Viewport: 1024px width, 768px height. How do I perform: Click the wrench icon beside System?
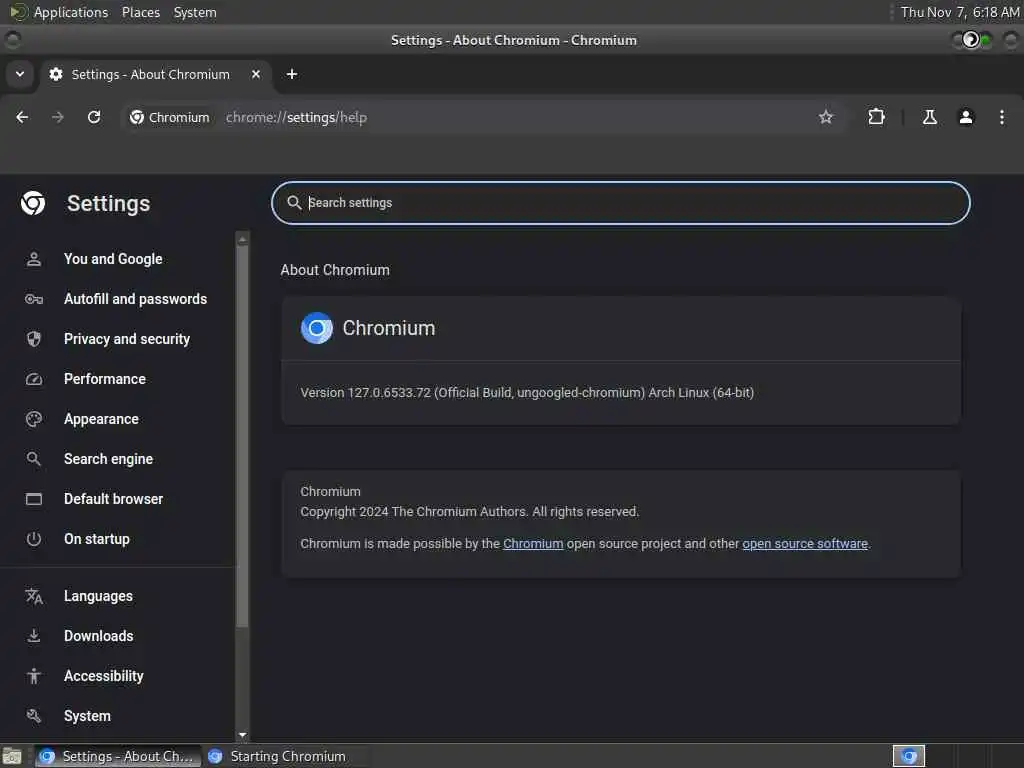pos(34,716)
